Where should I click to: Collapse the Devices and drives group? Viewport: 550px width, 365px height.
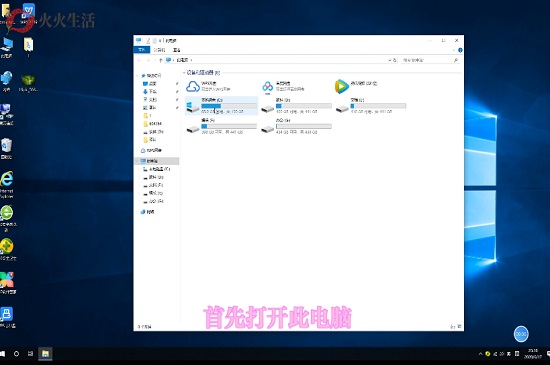pos(184,73)
